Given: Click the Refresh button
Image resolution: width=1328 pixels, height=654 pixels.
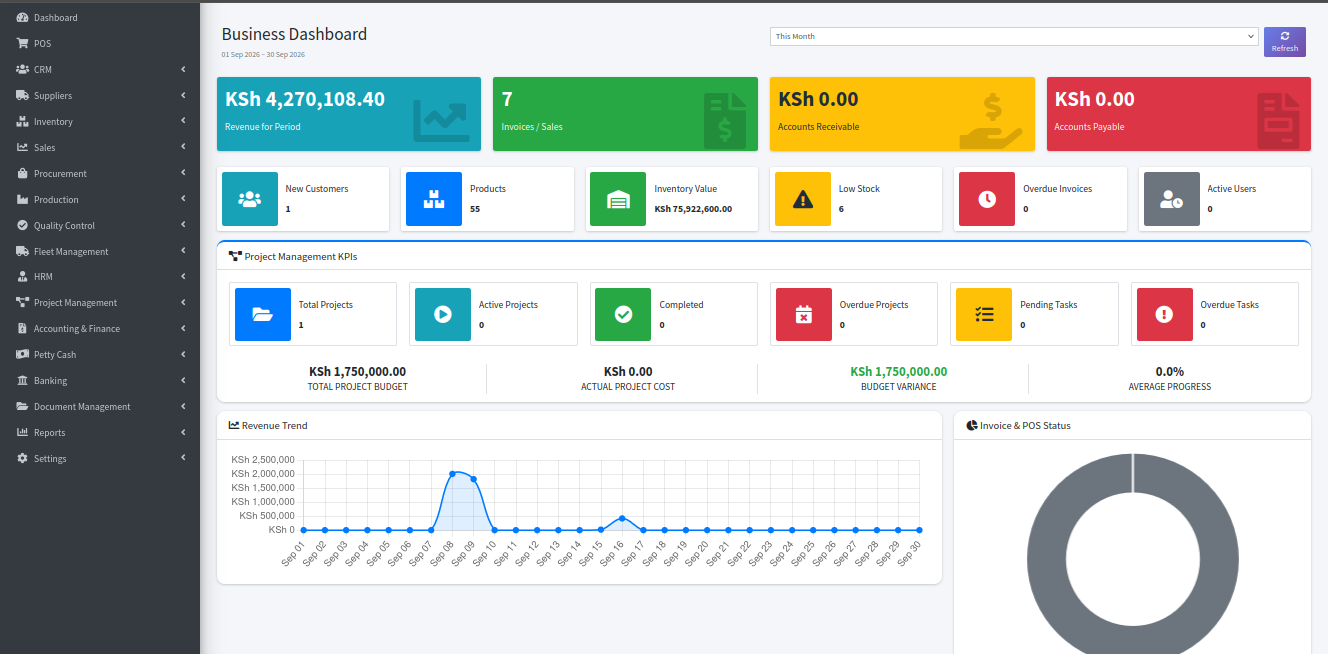Looking at the screenshot, I should point(1285,42).
